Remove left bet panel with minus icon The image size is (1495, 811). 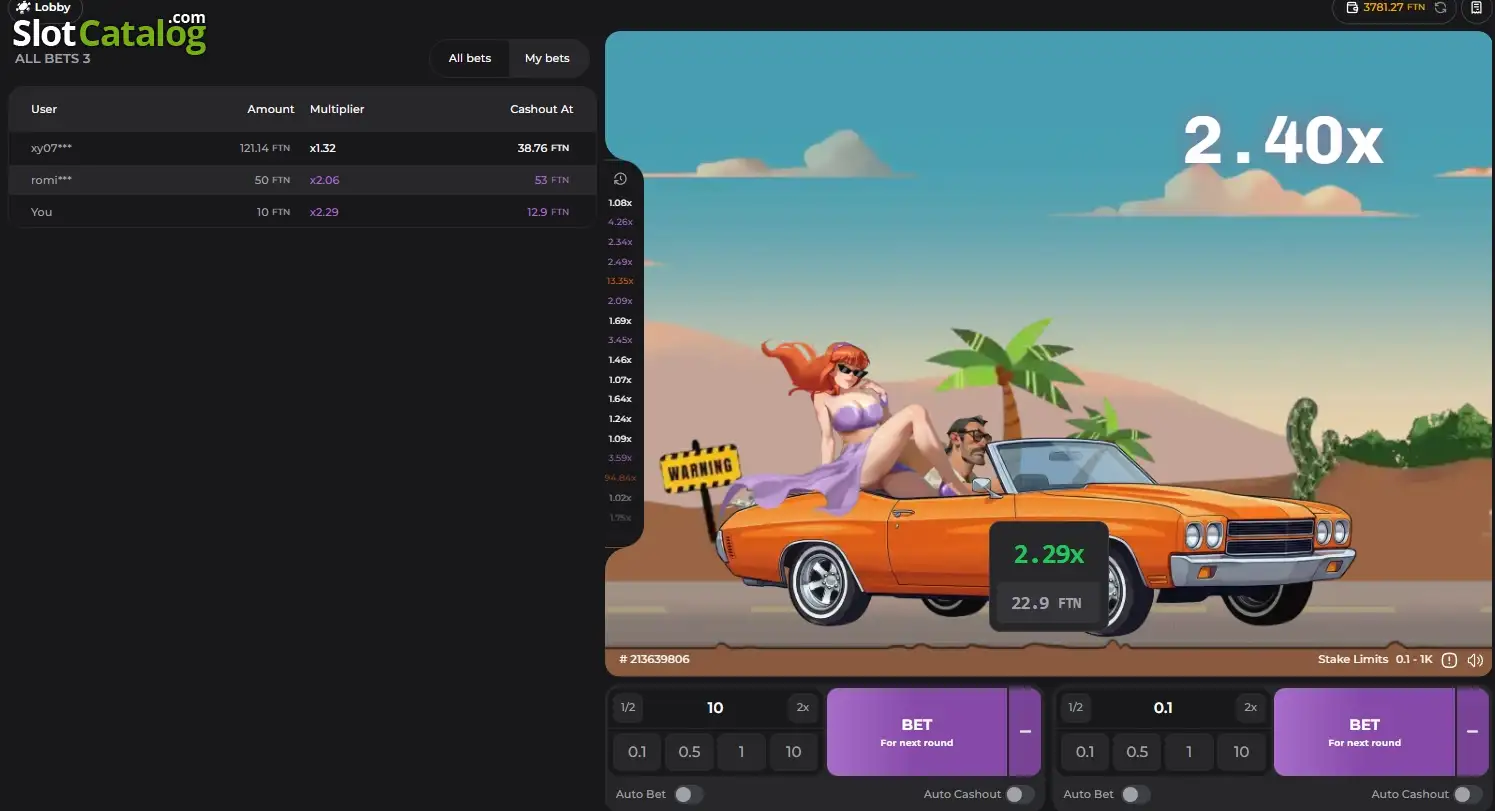coord(1025,732)
